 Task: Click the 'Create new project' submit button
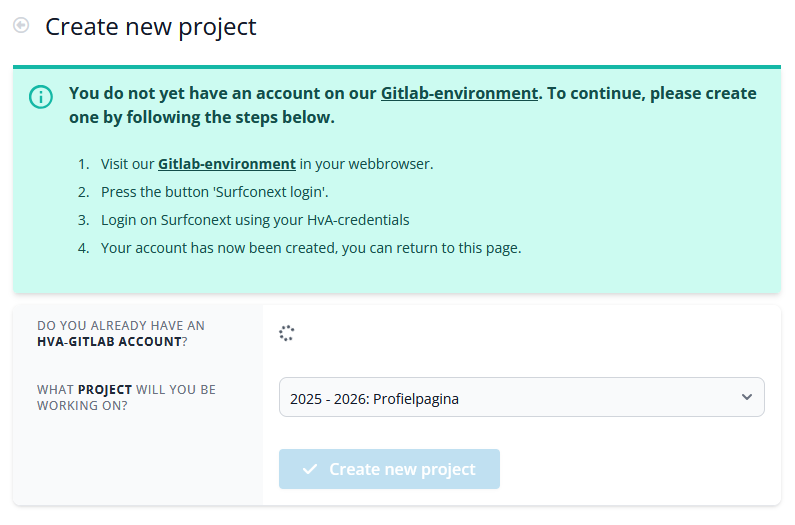(389, 469)
